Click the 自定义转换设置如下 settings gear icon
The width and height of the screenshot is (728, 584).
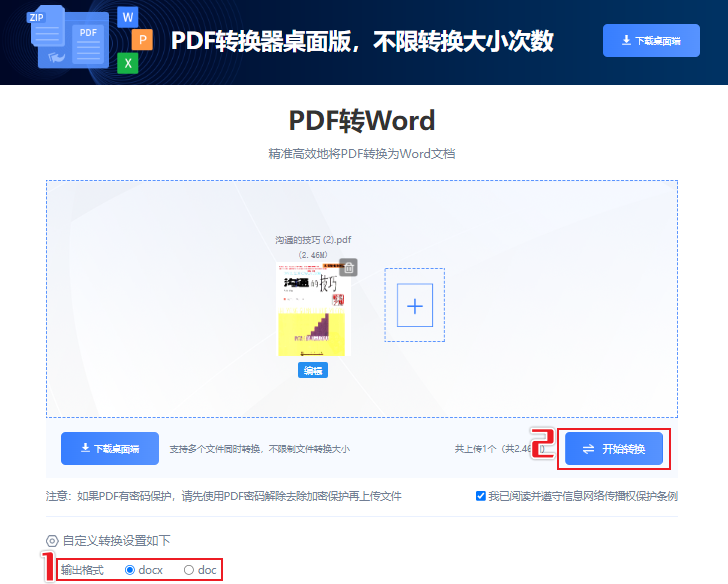[x=52, y=541]
